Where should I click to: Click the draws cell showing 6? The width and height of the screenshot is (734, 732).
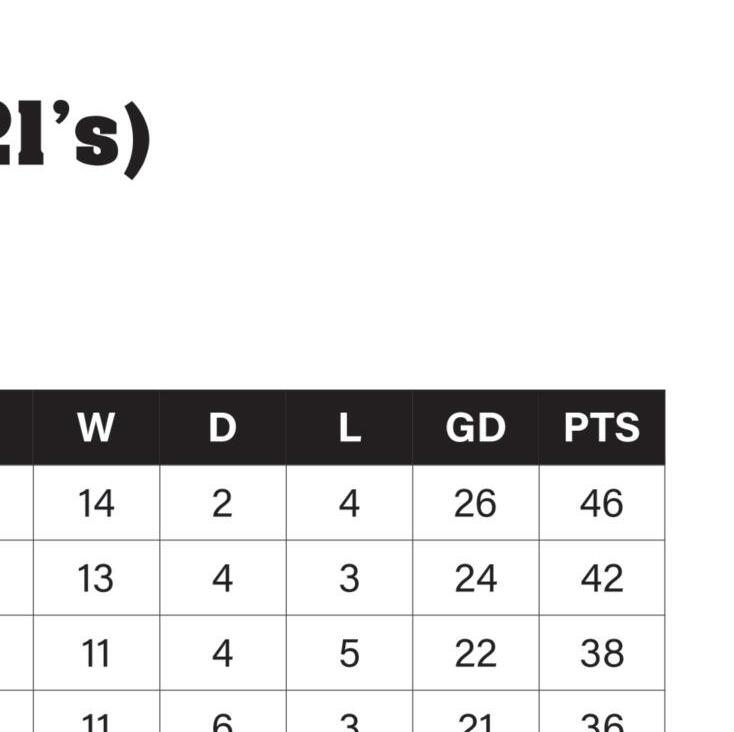coord(223,711)
